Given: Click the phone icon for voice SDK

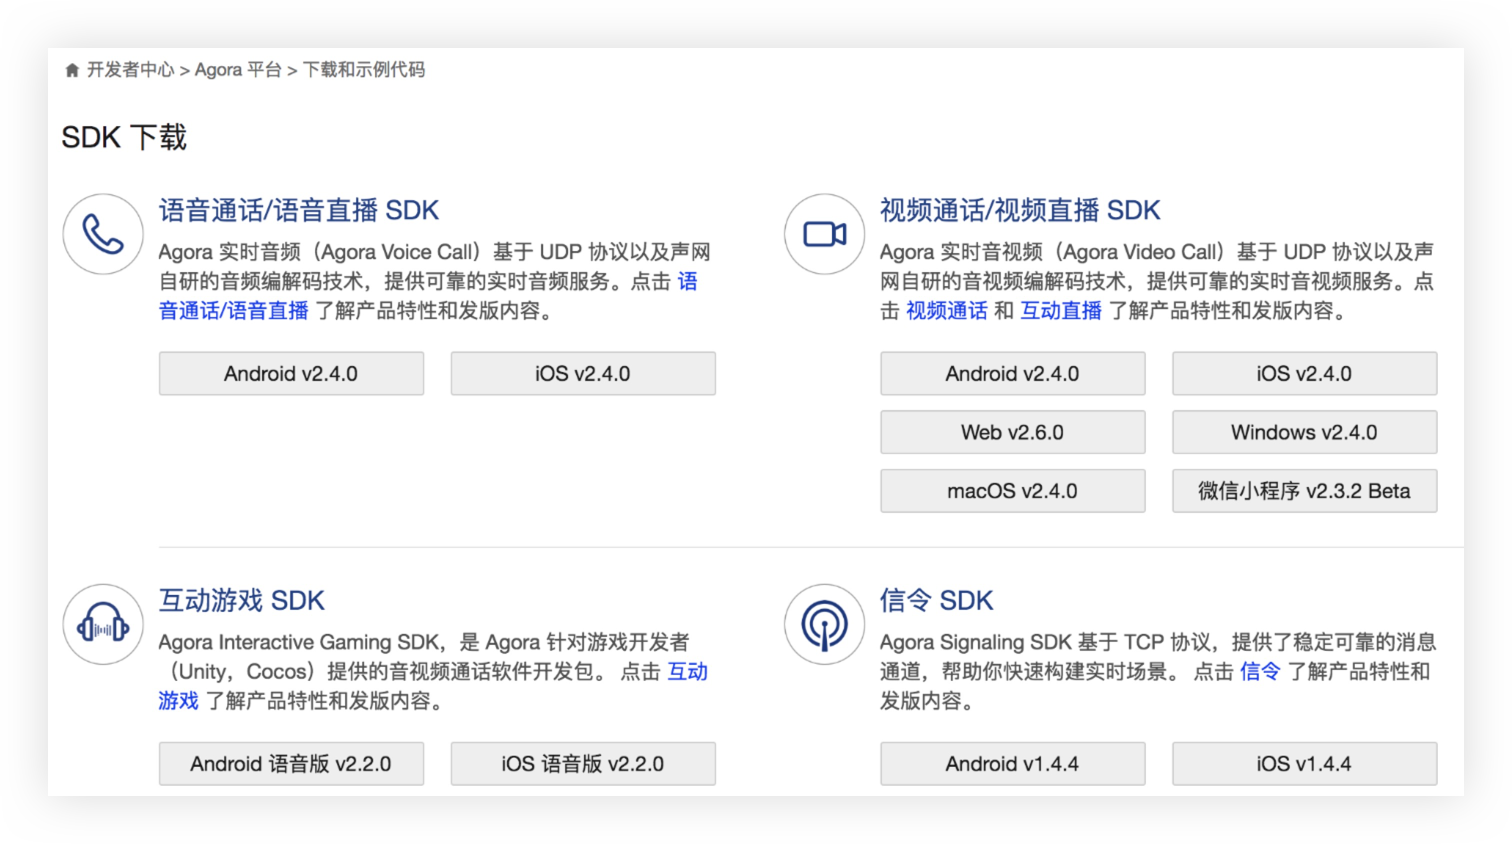Looking at the screenshot, I should point(103,234).
